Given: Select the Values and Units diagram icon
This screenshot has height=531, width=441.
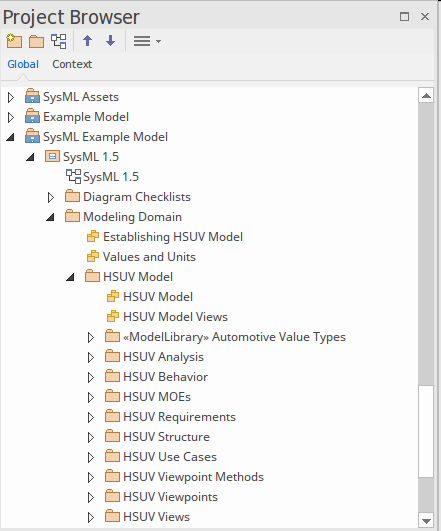Looking at the screenshot, I should point(93,256).
